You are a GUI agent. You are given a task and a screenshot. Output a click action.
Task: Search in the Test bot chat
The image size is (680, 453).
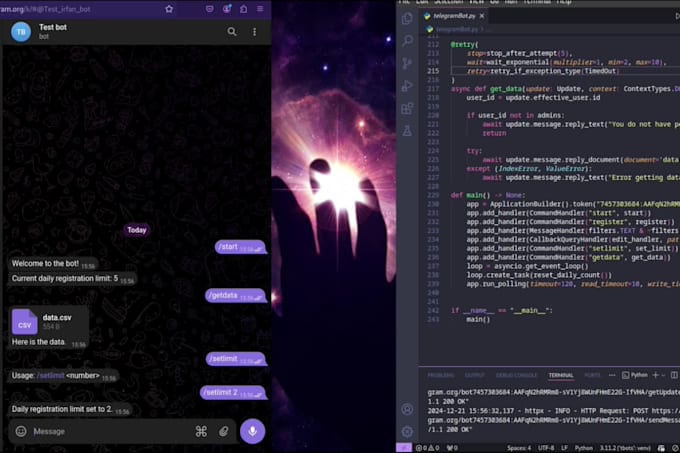point(232,32)
